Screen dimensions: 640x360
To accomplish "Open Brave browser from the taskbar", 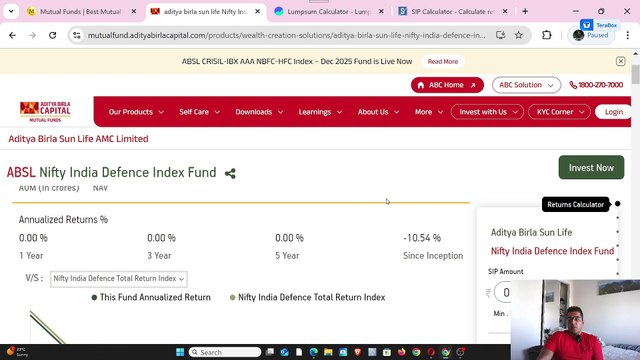I will pos(358,352).
